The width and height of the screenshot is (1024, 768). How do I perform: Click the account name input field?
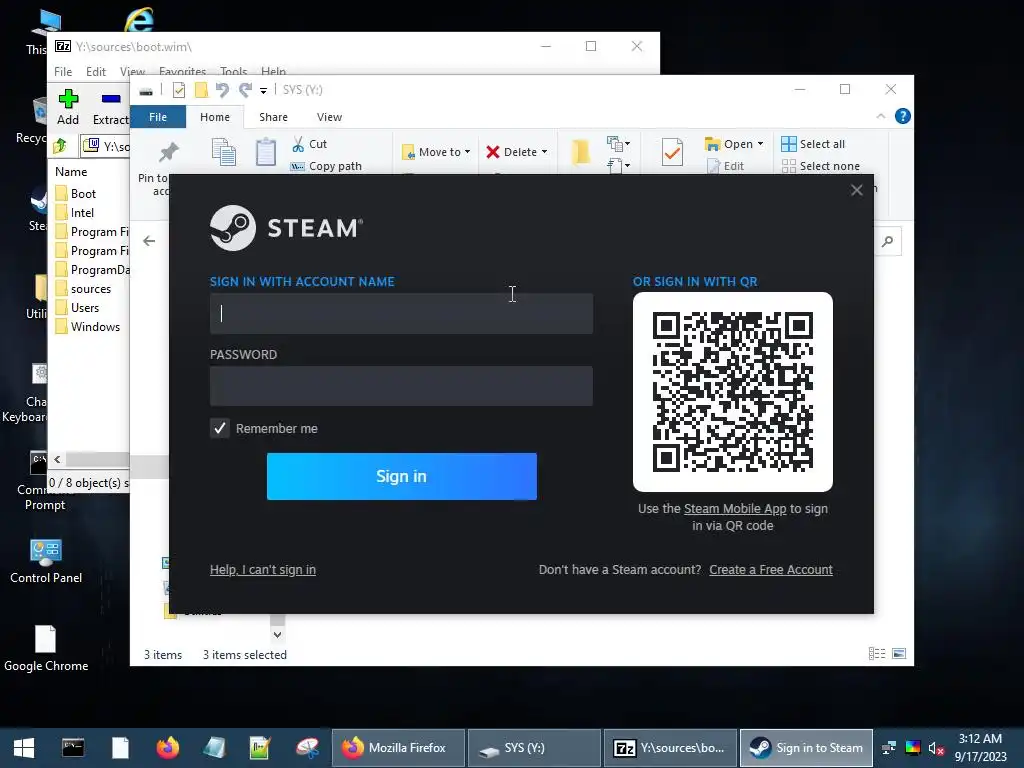coord(401,313)
